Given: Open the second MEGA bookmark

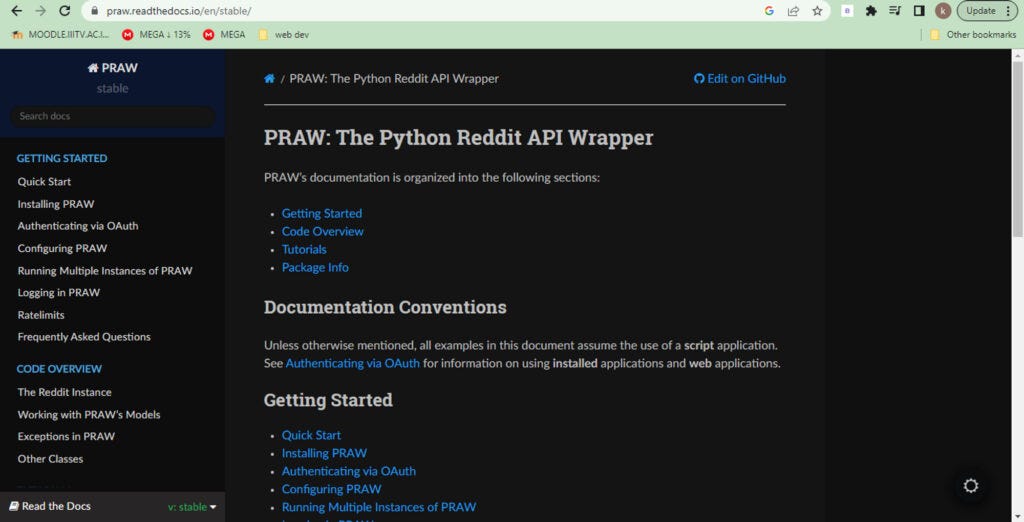Looking at the screenshot, I should tap(224, 35).
